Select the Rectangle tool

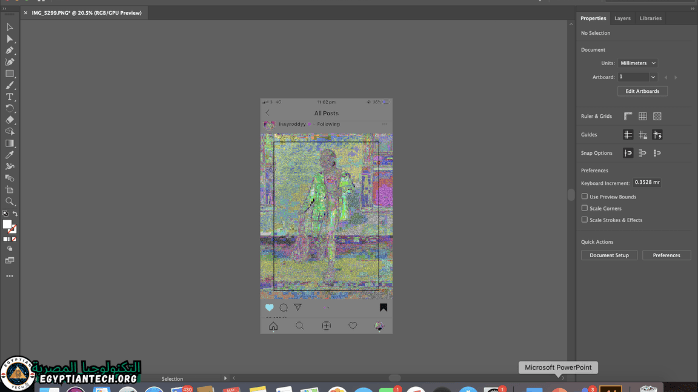pos(9,74)
